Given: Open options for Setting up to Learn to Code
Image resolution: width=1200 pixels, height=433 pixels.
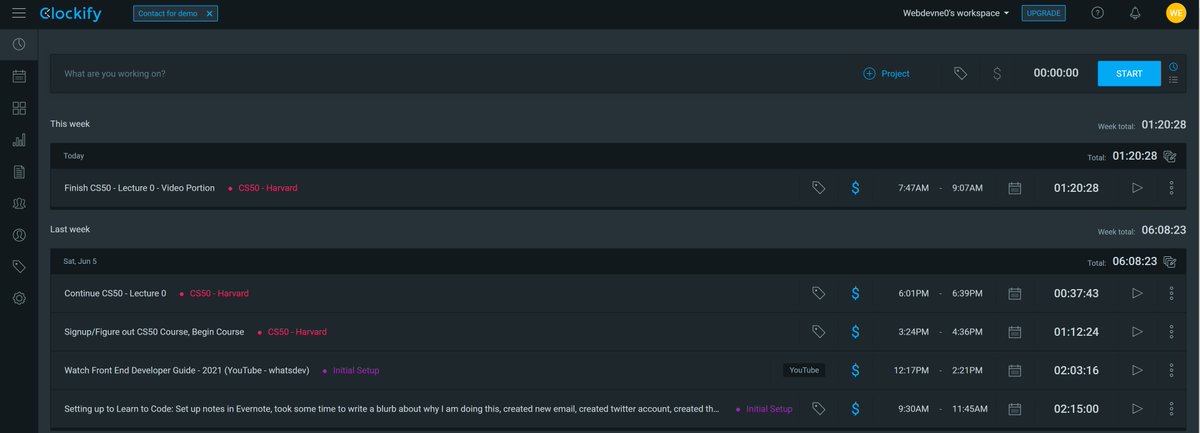Looking at the screenshot, I should [x=1171, y=409].
